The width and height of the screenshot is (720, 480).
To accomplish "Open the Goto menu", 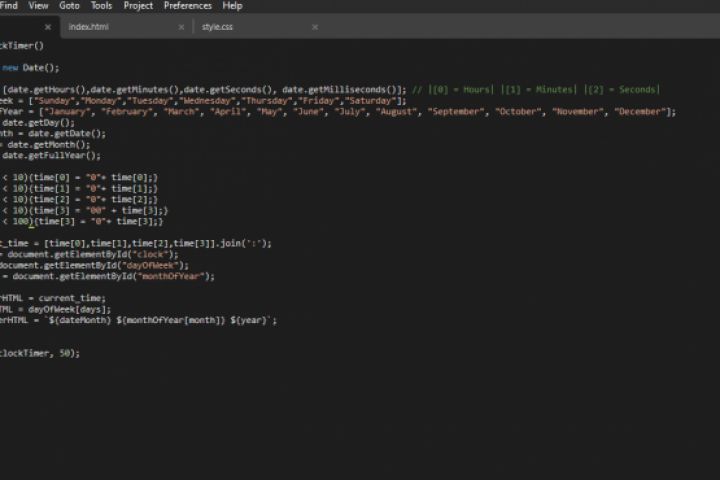I will 69,6.
